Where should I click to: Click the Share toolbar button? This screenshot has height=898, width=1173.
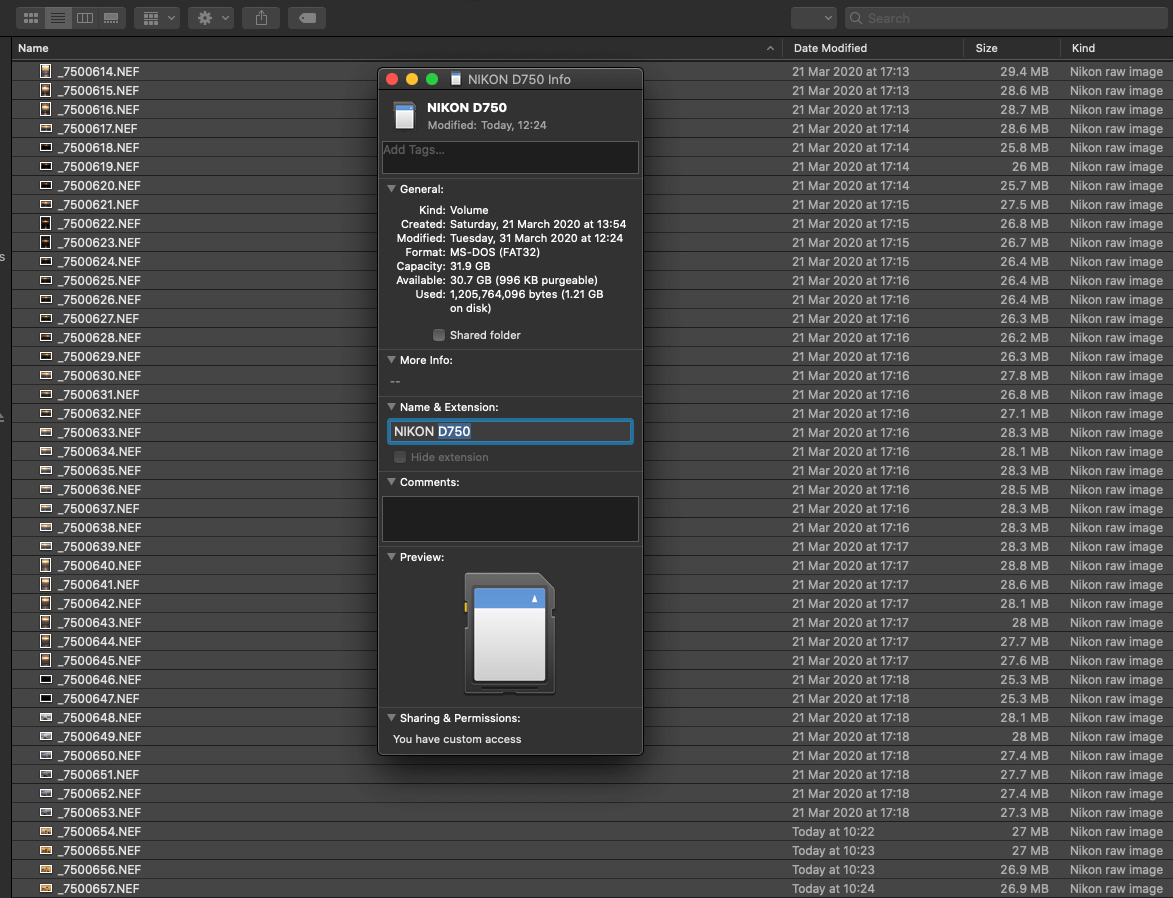tap(261, 18)
